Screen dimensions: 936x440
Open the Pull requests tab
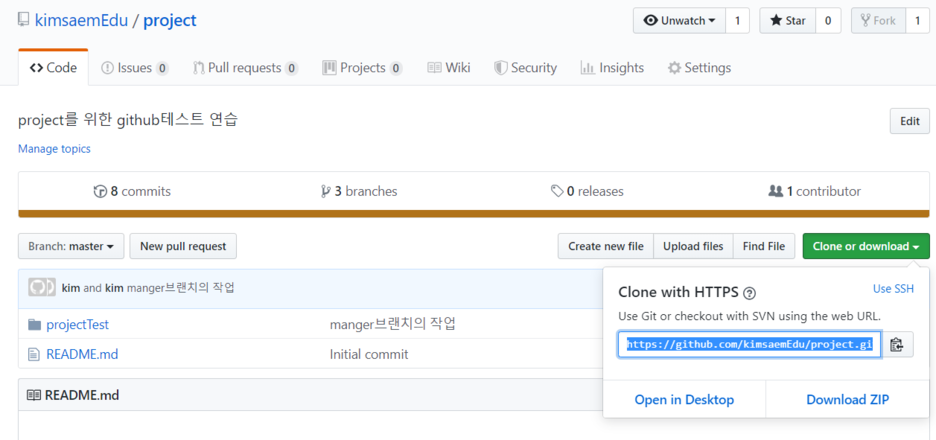[x=245, y=68]
